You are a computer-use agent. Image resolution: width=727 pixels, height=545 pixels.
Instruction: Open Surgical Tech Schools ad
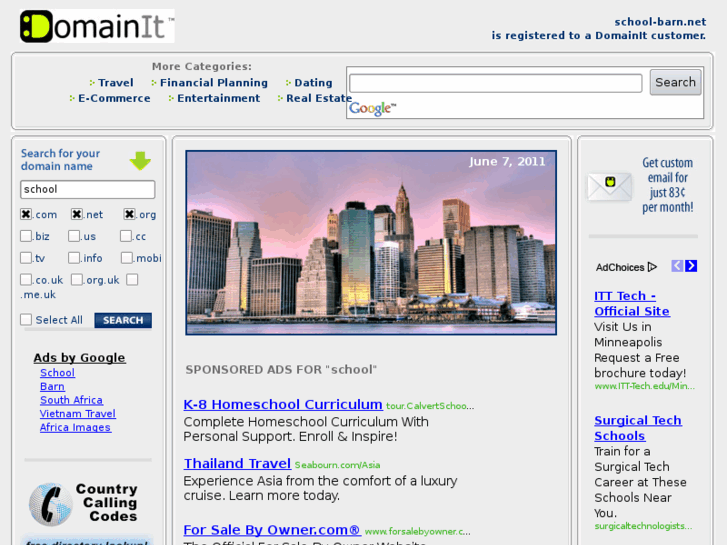638,428
